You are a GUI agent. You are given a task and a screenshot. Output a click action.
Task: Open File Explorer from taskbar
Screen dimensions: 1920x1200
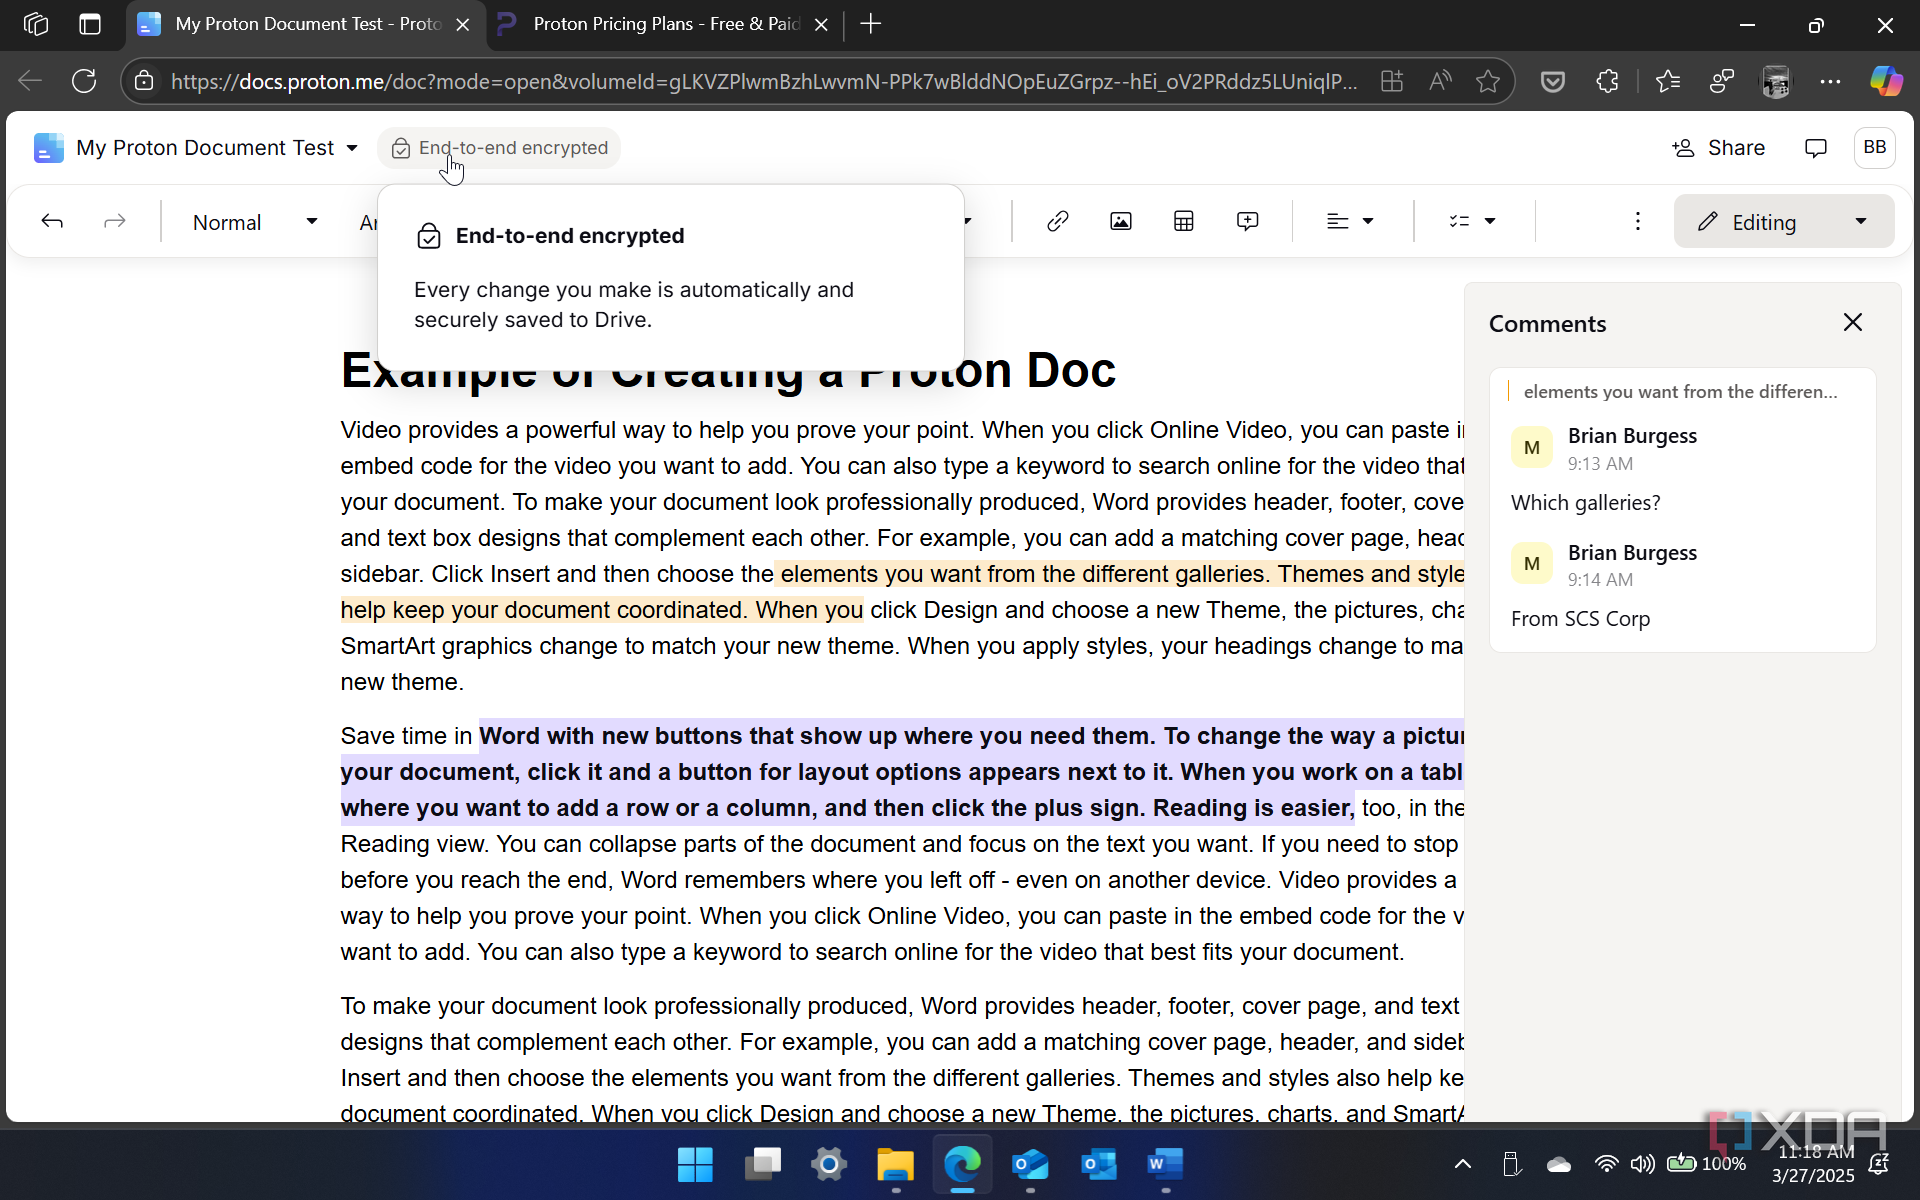pyautogui.click(x=896, y=1164)
